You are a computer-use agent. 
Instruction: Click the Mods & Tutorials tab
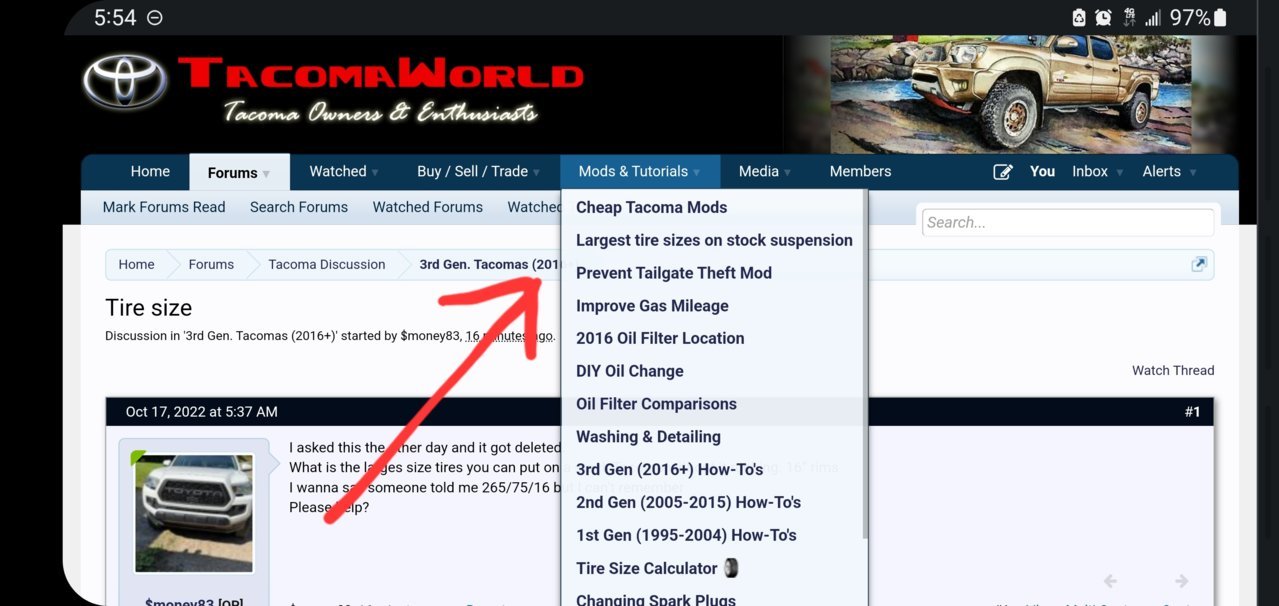tap(633, 172)
